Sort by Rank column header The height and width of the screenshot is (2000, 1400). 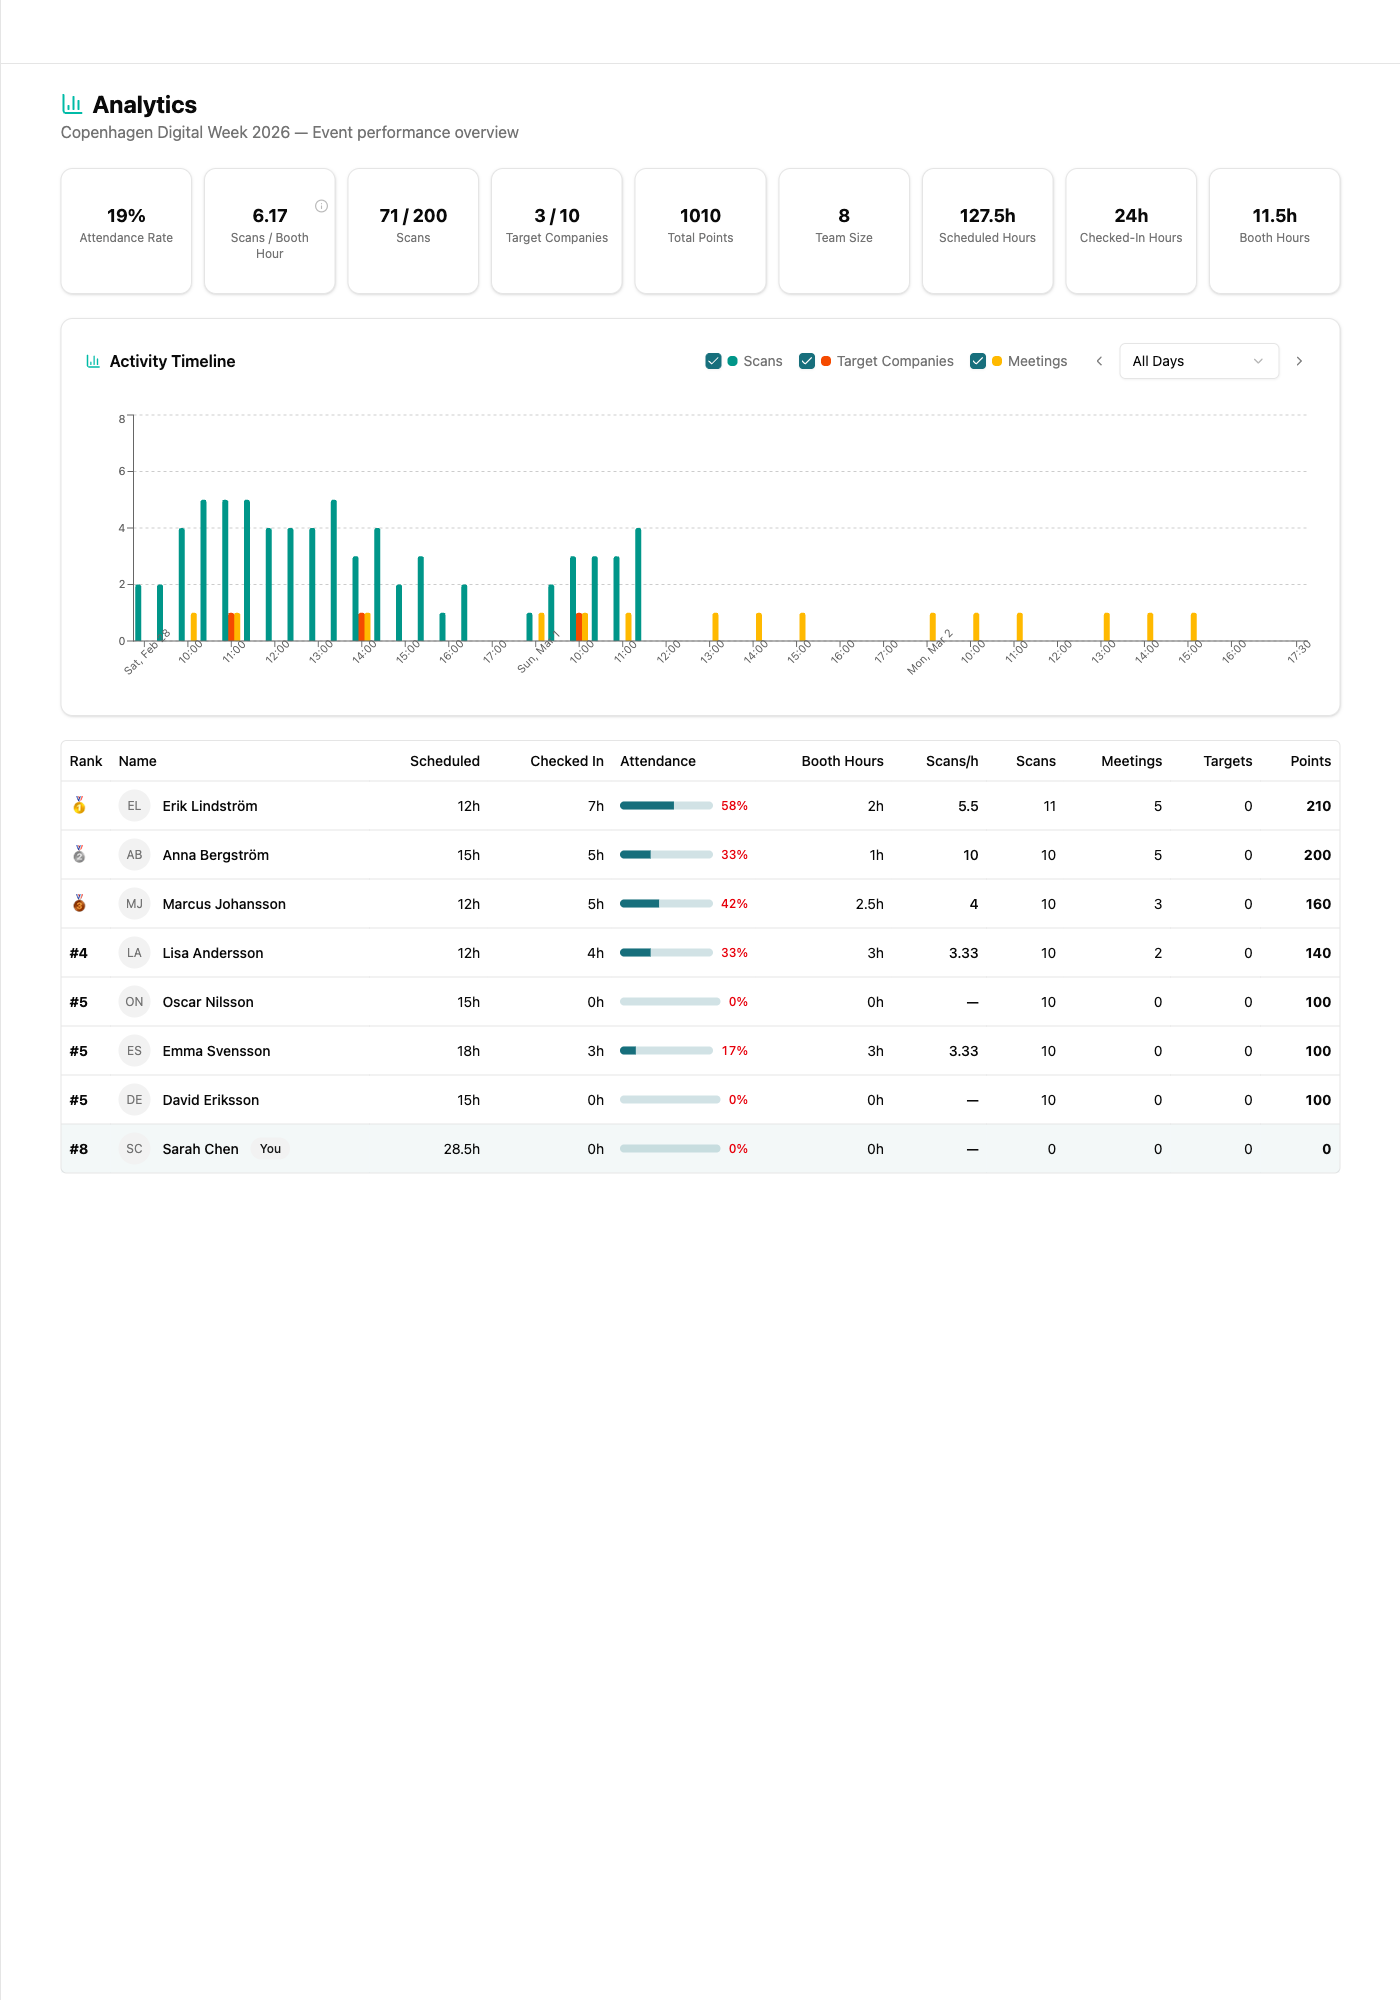86,761
